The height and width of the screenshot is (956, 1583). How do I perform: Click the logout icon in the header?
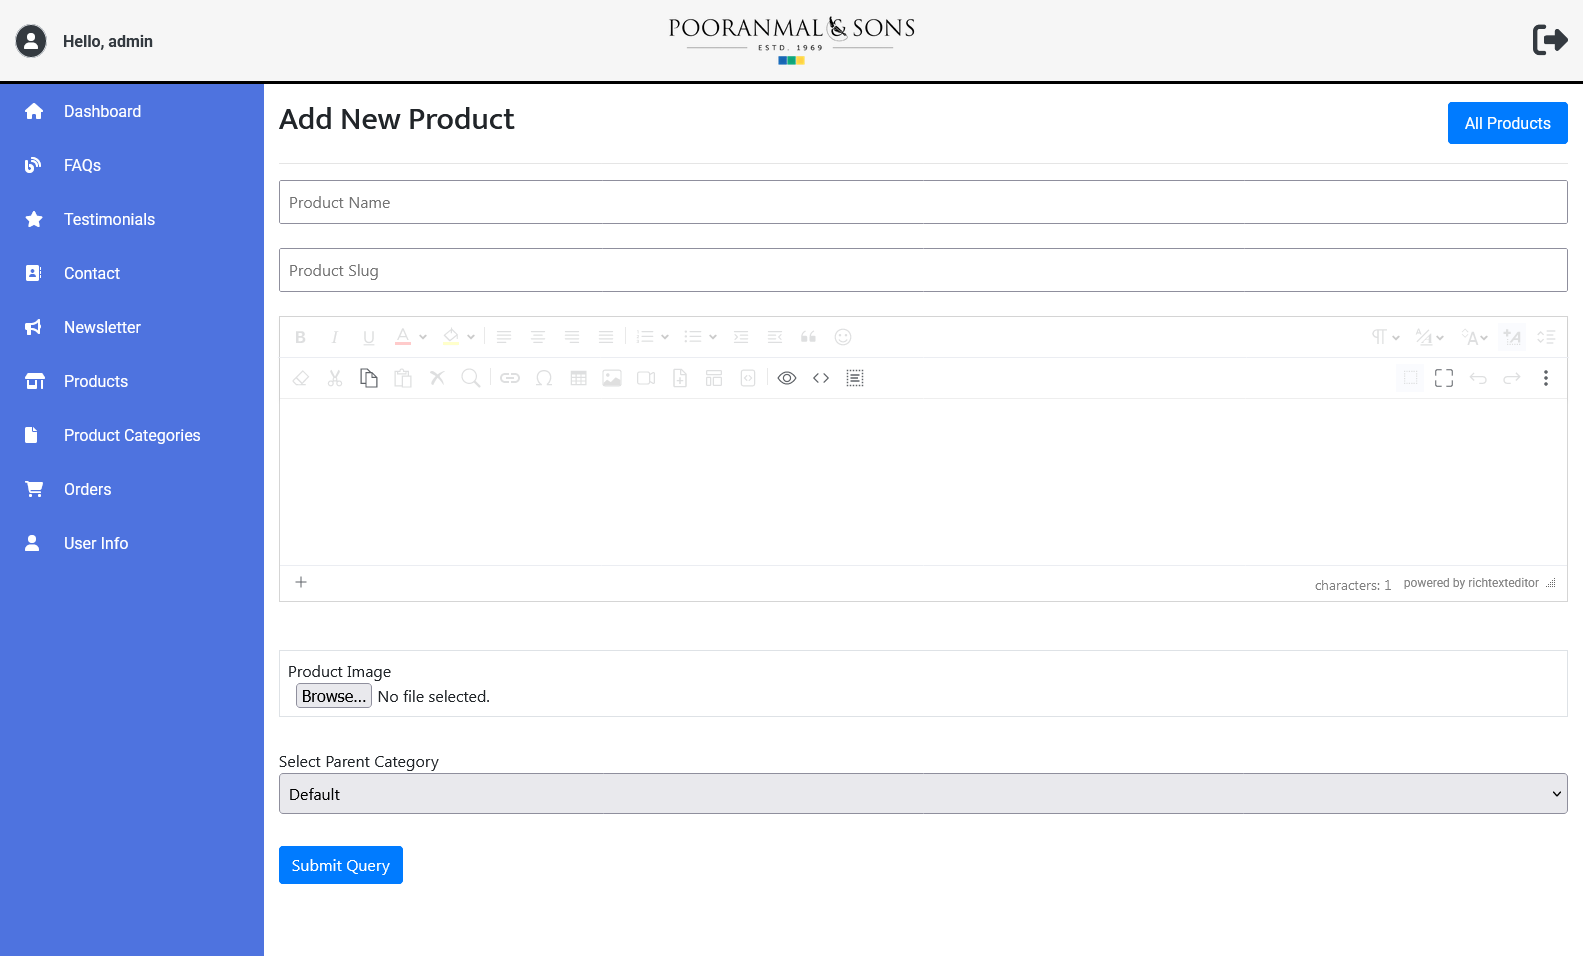[x=1549, y=40]
